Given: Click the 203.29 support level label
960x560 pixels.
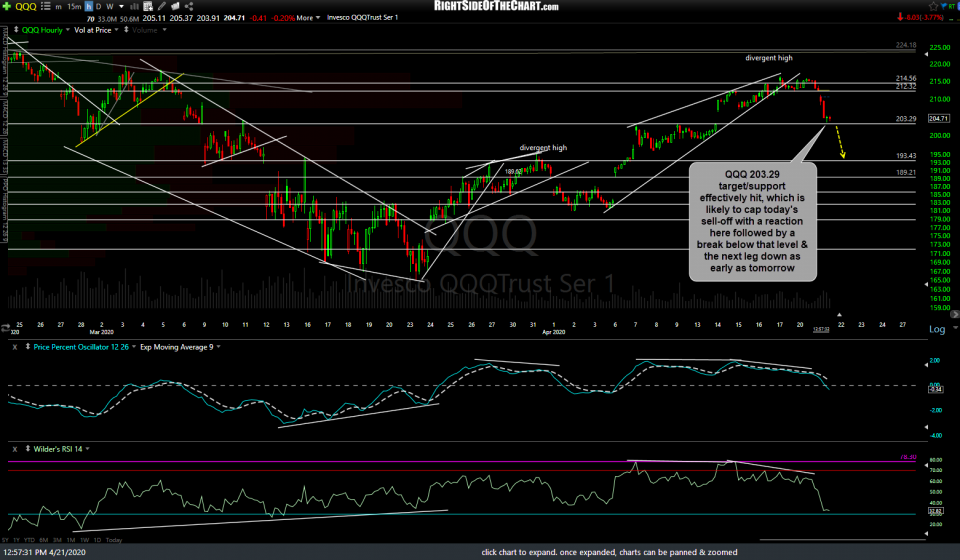Looking at the screenshot, I should coord(906,119).
